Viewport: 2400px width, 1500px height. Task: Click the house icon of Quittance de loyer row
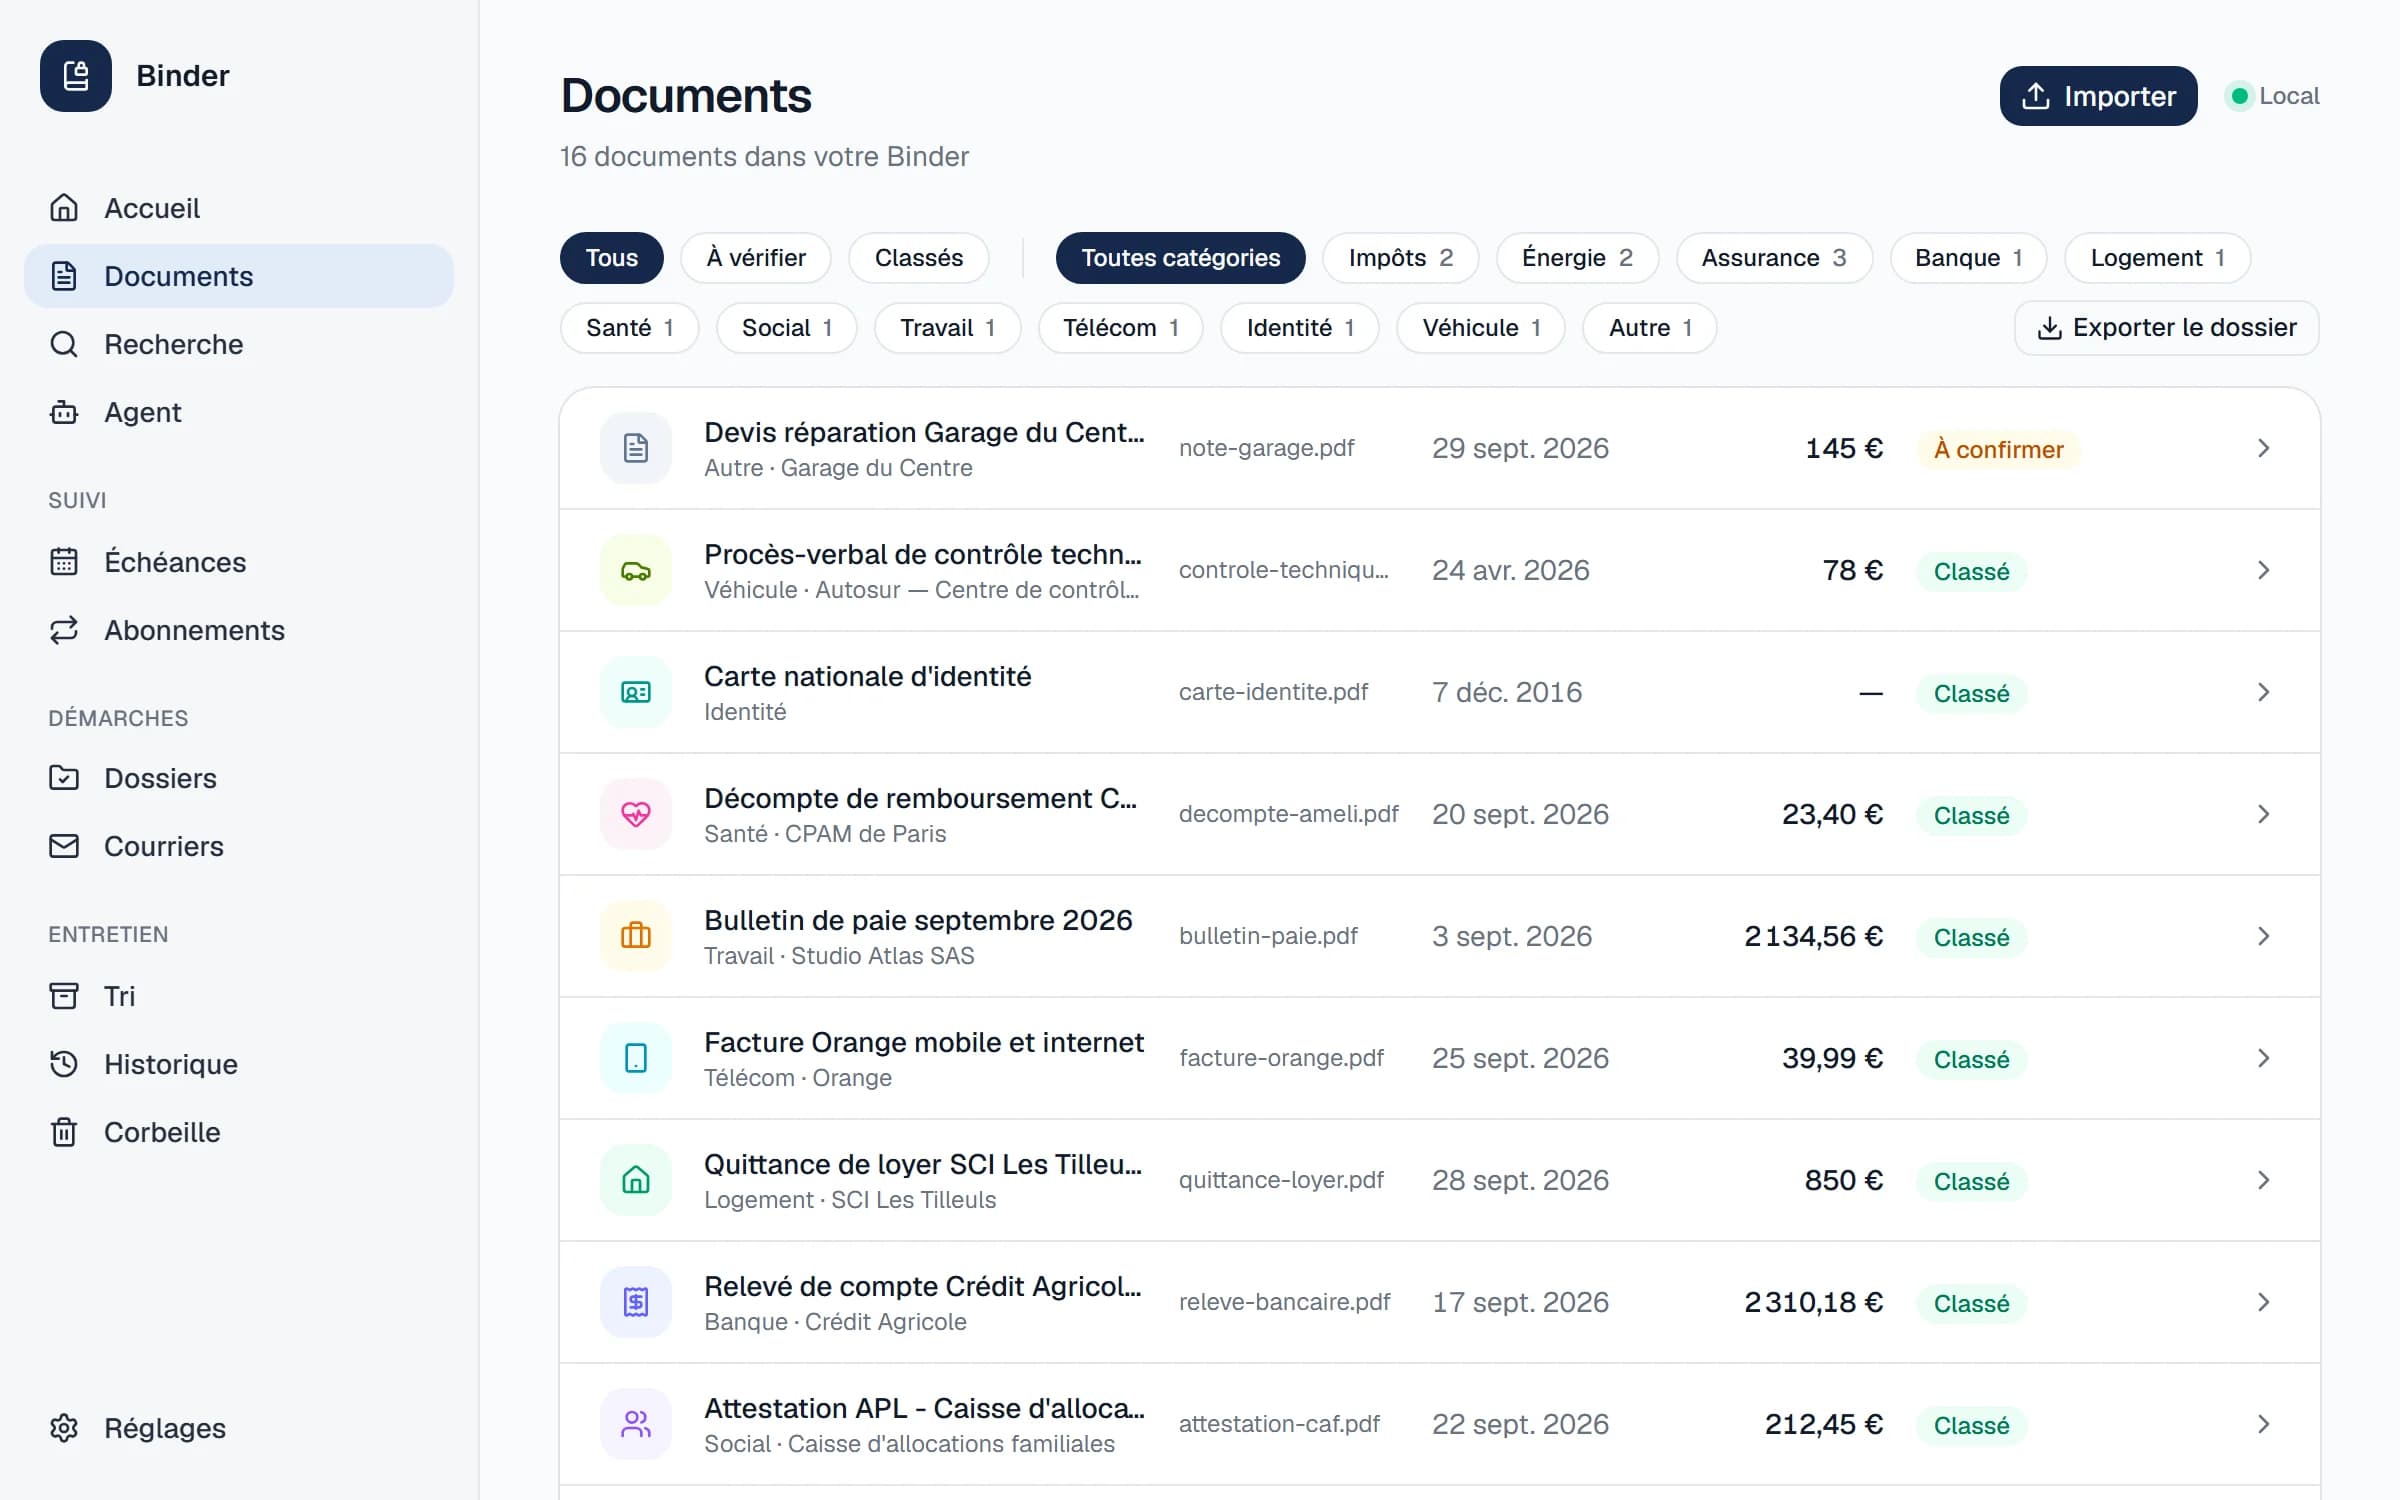click(636, 1180)
